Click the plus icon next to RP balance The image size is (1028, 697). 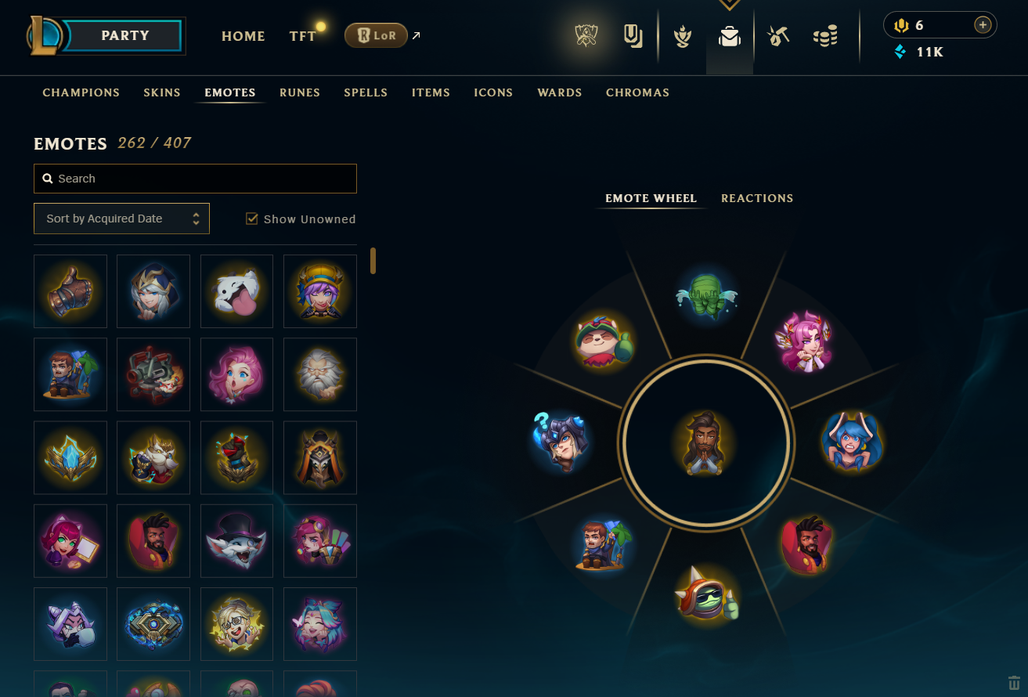[x=982, y=25]
